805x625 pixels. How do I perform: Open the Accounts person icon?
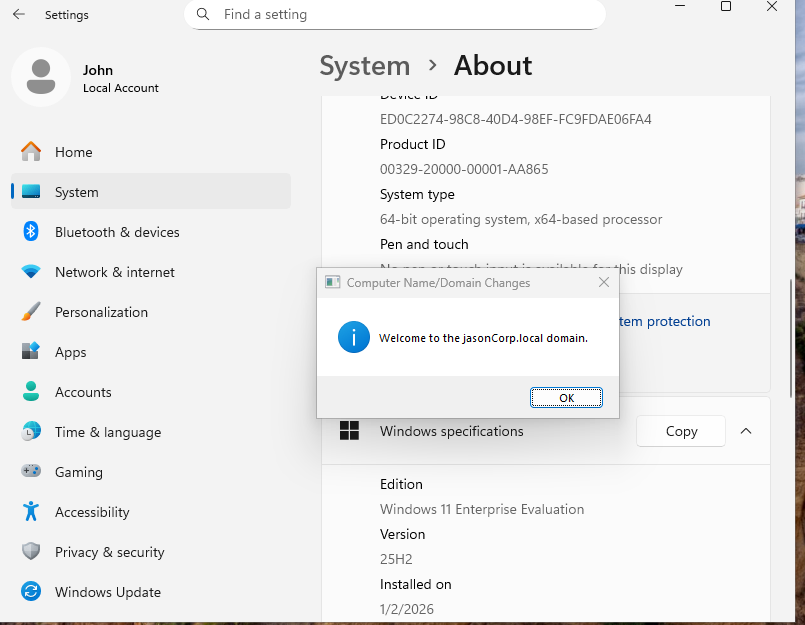point(31,392)
